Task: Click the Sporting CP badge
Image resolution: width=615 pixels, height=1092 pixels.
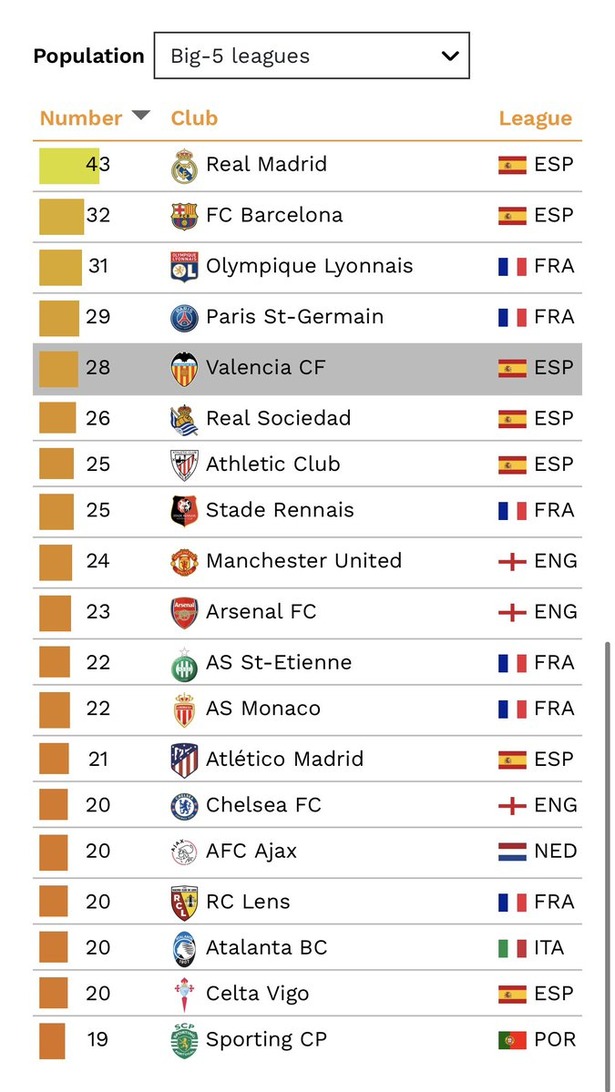Action: [x=184, y=1040]
